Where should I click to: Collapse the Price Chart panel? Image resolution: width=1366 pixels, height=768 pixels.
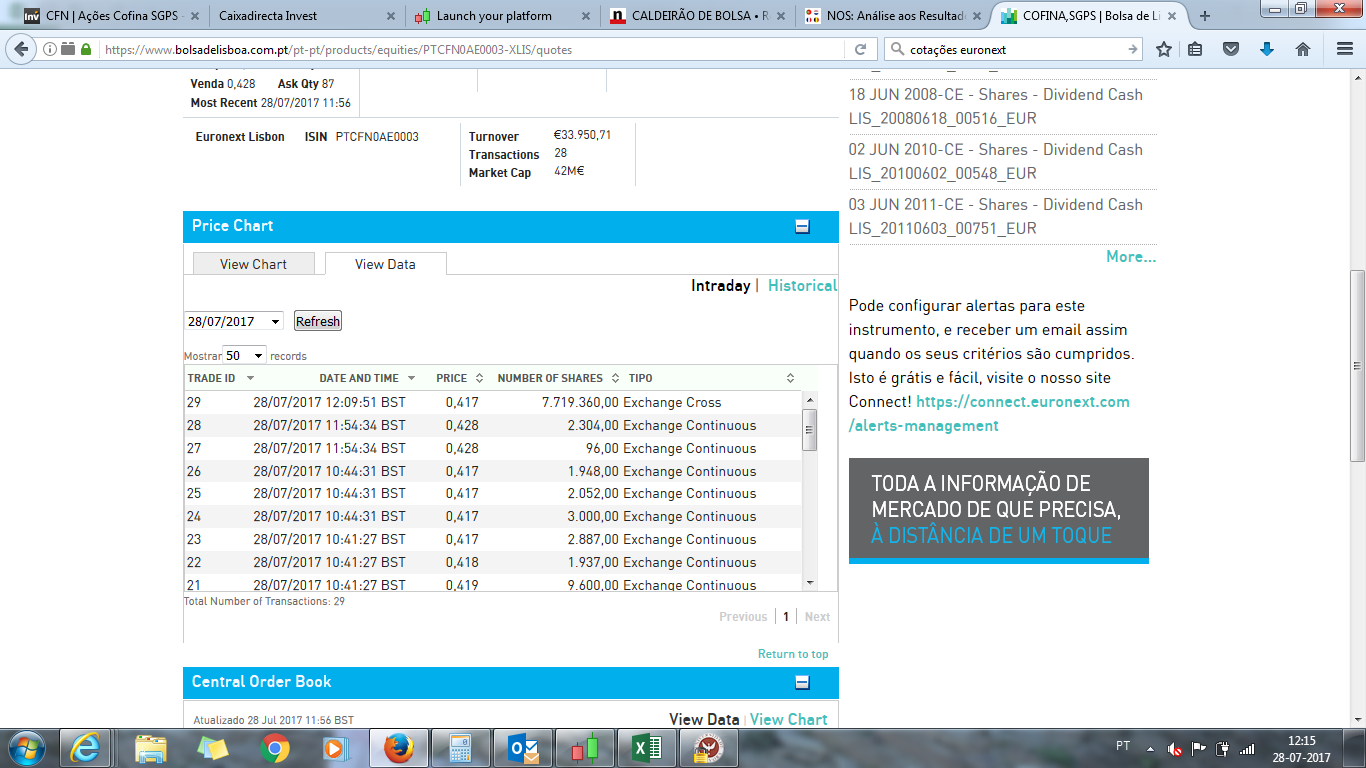[x=802, y=227]
